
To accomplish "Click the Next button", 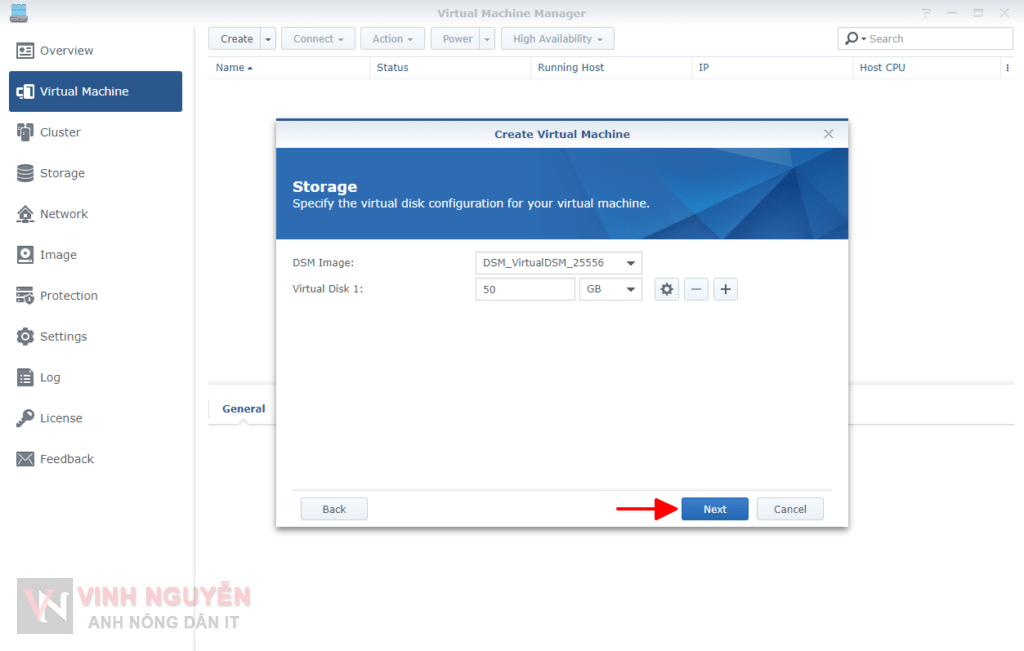I will pyautogui.click(x=714, y=509).
